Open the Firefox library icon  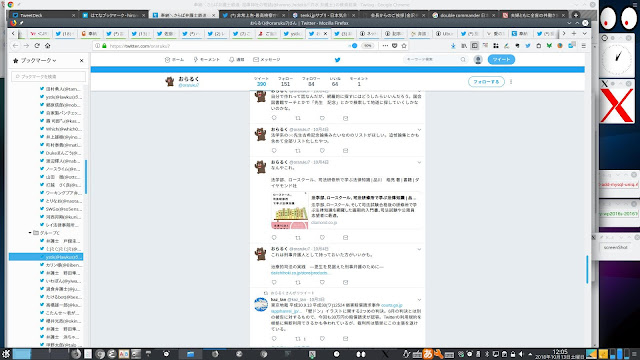464,46
